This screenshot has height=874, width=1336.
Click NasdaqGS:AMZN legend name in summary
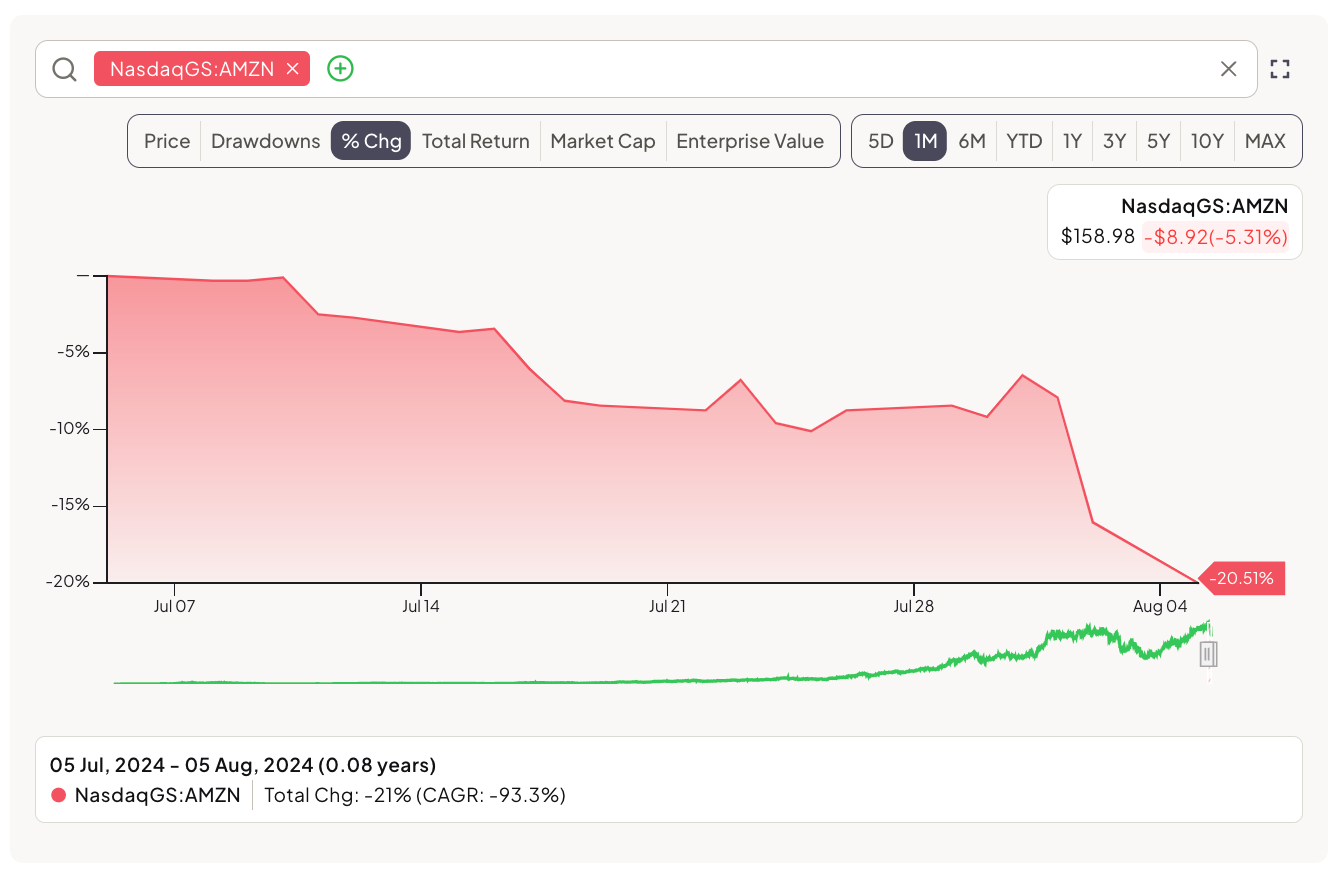(x=158, y=796)
